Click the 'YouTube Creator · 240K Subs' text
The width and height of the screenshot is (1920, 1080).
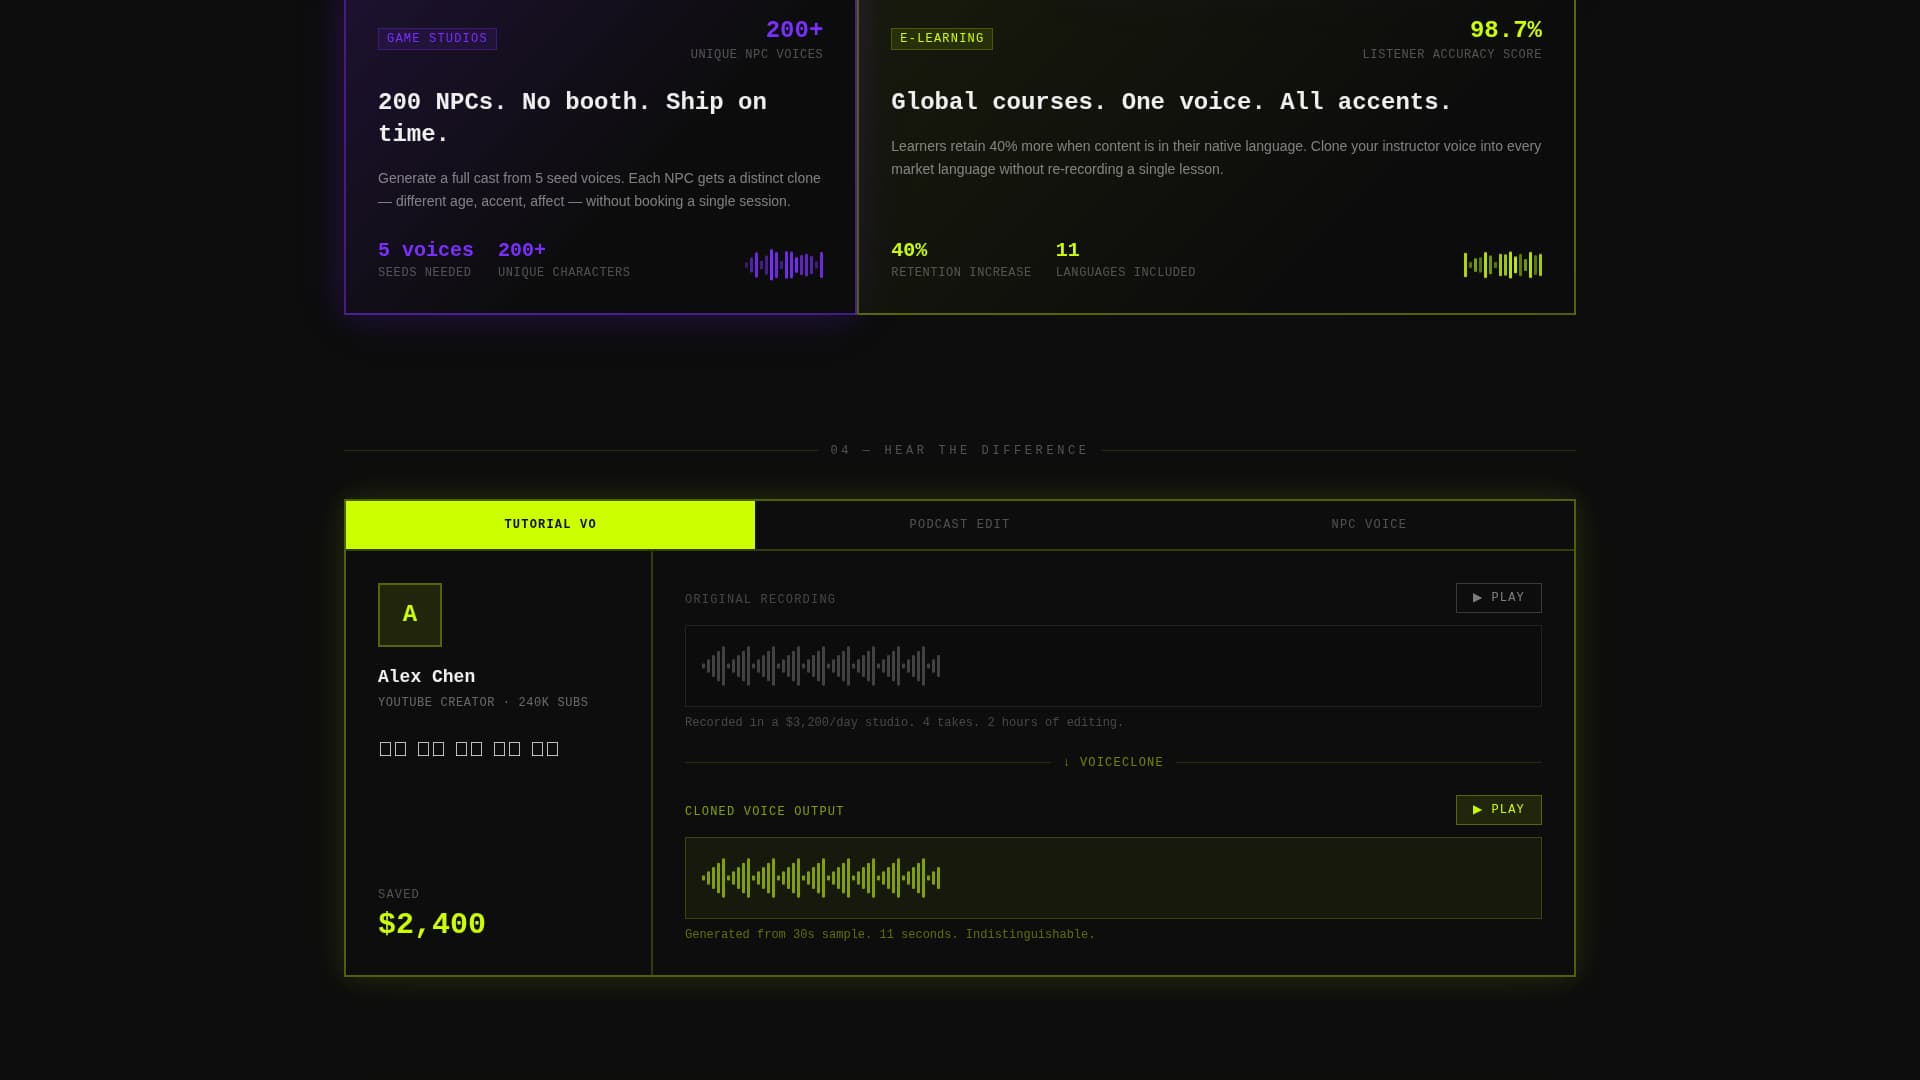(x=483, y=703)
